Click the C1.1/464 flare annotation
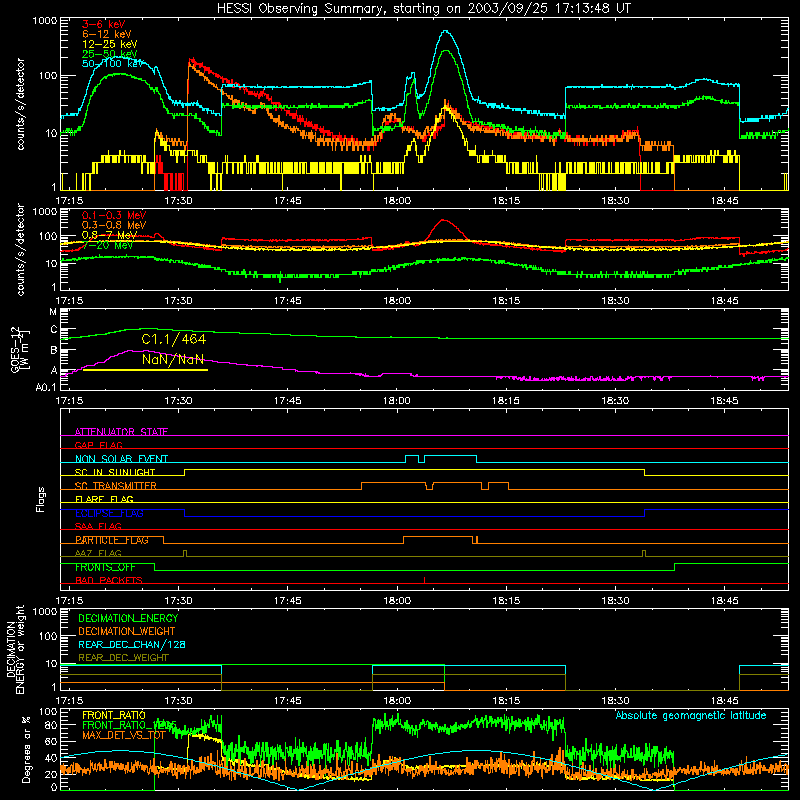Screen dimensions: 800x800 174,339
